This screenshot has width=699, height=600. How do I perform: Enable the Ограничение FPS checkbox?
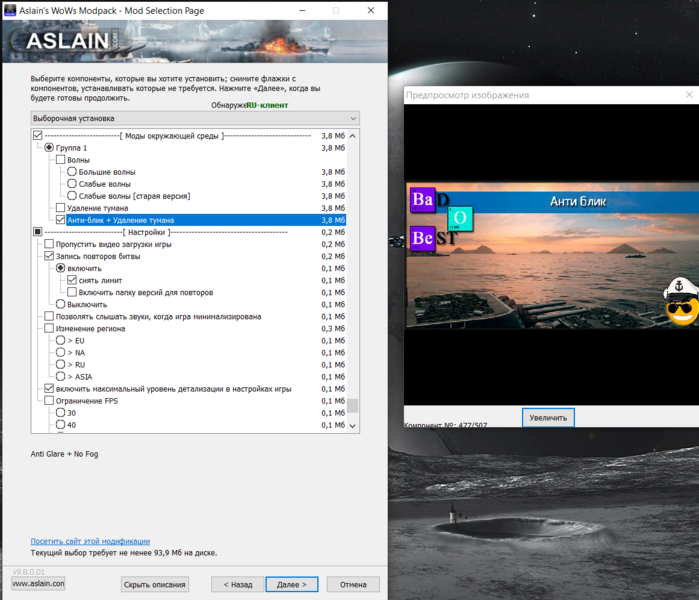click(49, 400)
